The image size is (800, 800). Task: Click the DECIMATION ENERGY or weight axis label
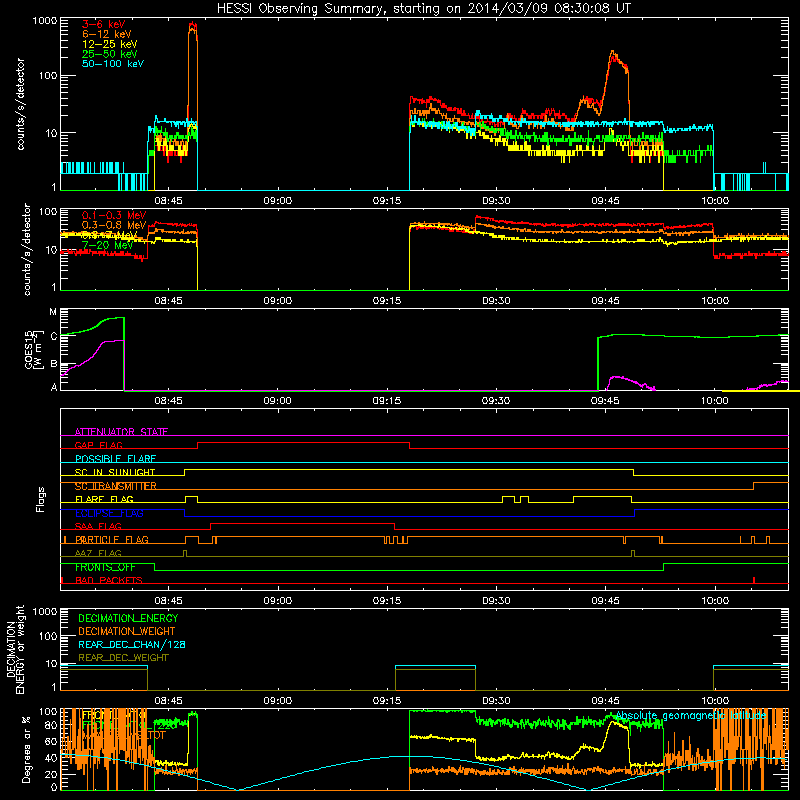pyautogui.click(x=15, y=649)
